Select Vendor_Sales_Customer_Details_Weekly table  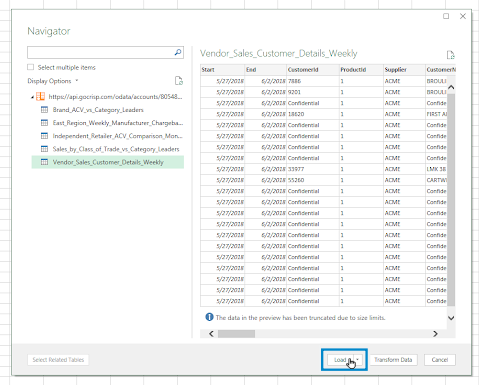tap(107, 162)
